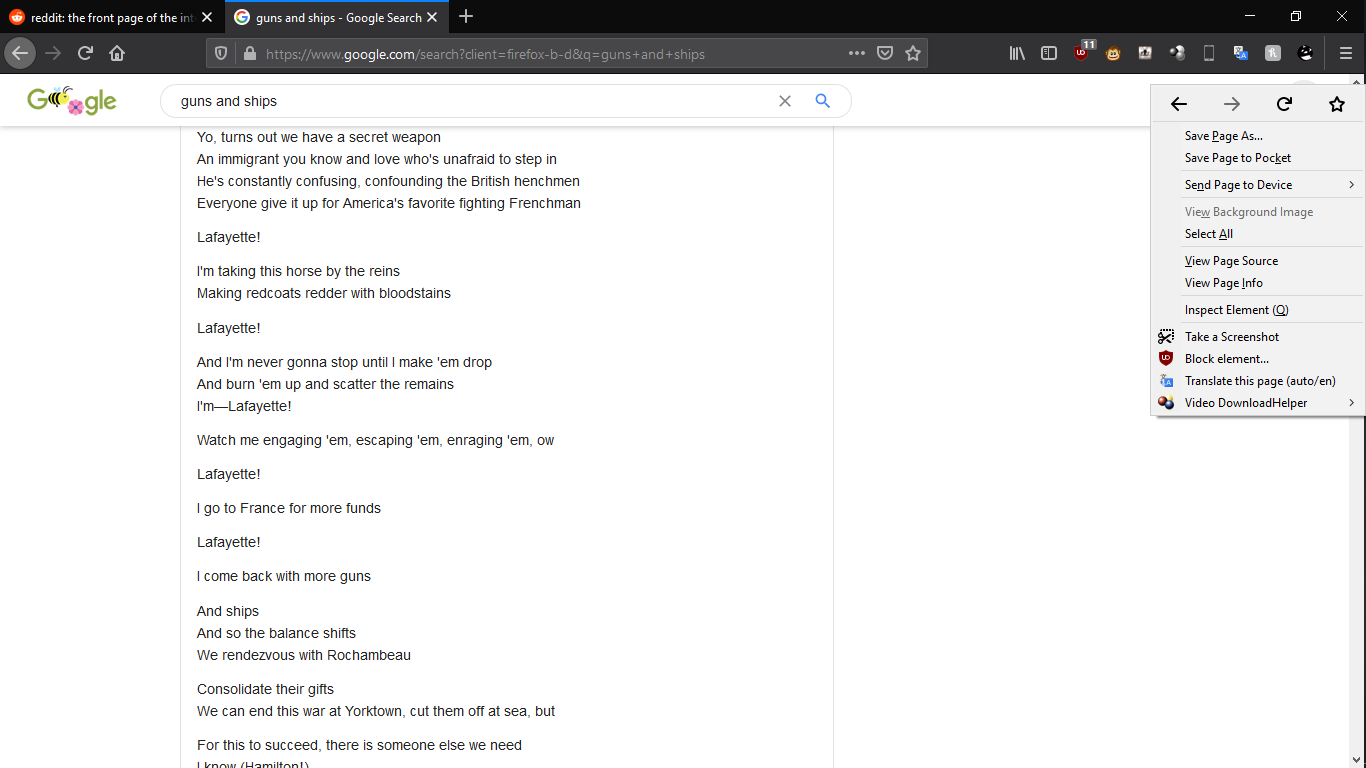Click the Save to Pocket icon in the address bar
Viewport: 1366px width, 768px height.
[x=885, y=54]
